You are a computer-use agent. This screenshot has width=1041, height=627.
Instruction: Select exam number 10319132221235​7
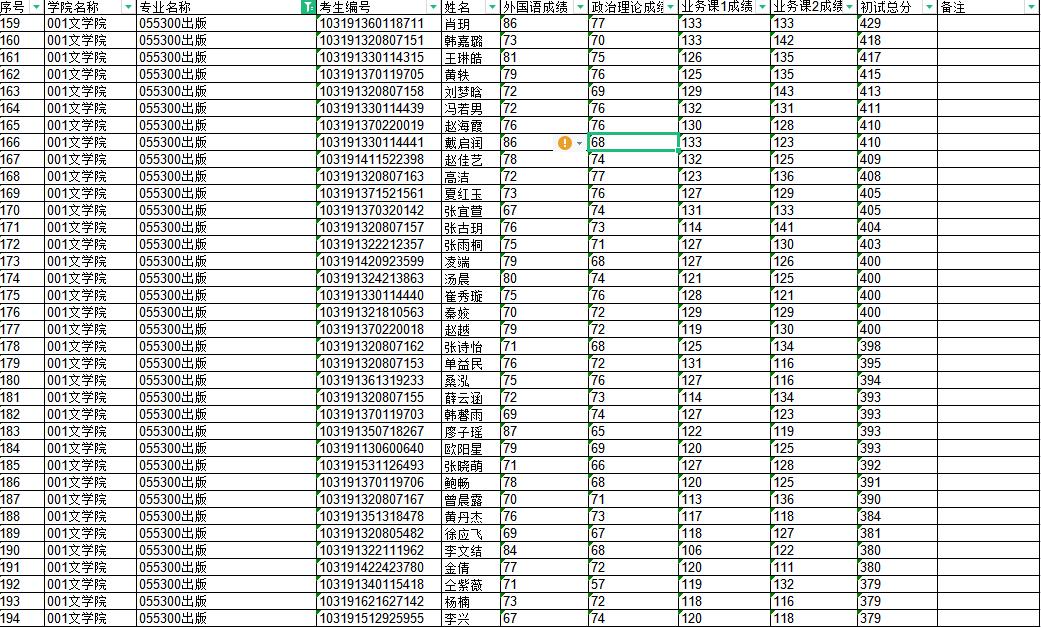pos(379,244)
